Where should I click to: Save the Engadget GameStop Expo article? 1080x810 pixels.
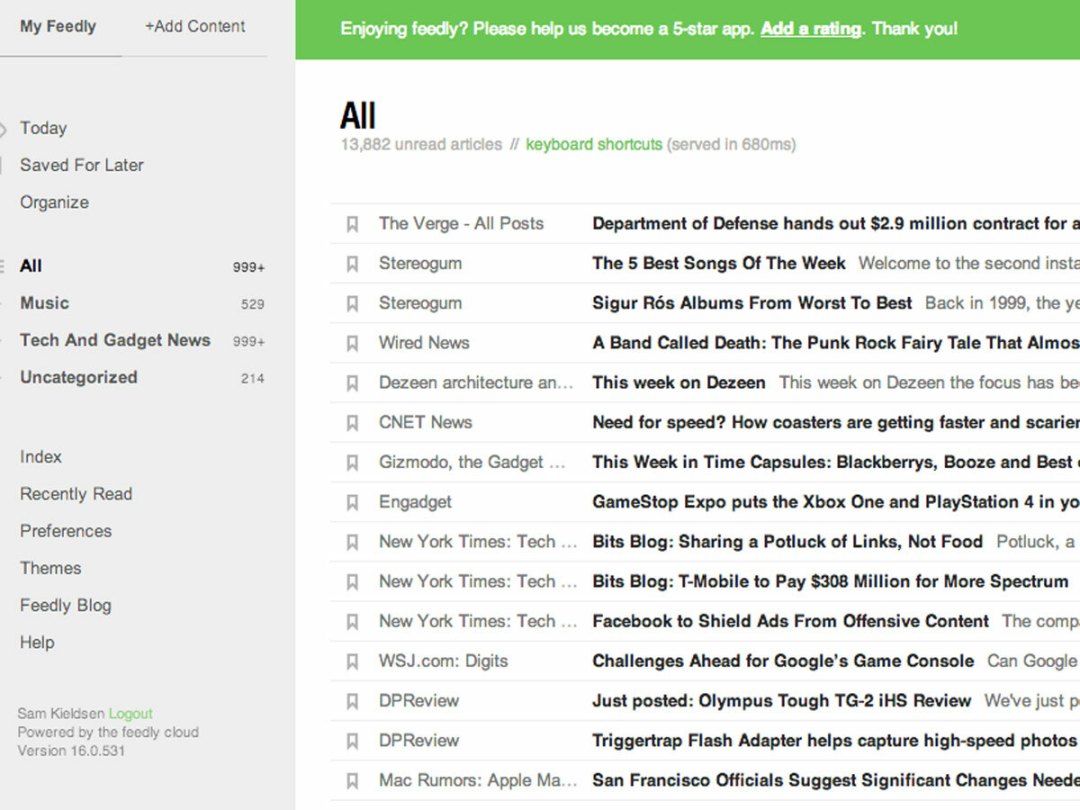coord(352,502)
